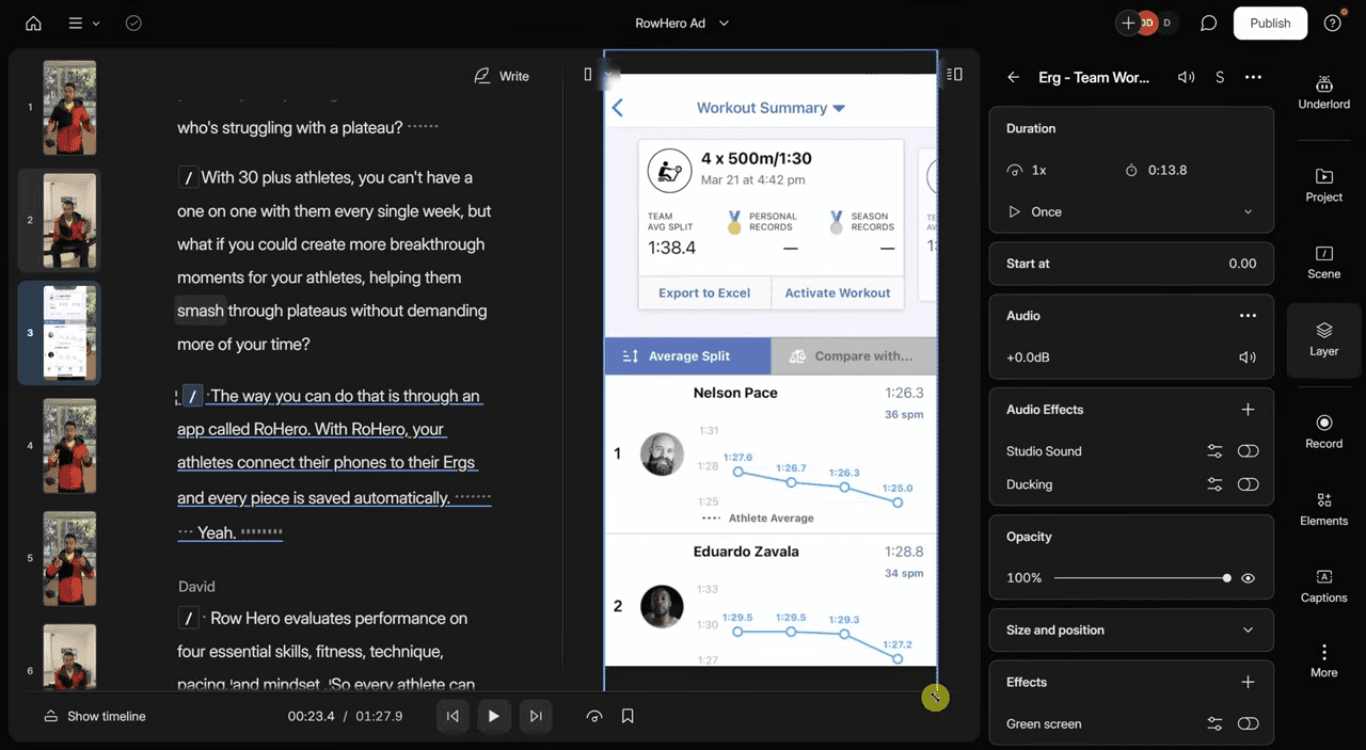Add a new audio effect
This screenshot has height=750, width=1366.
click(x=1248, y=409)
